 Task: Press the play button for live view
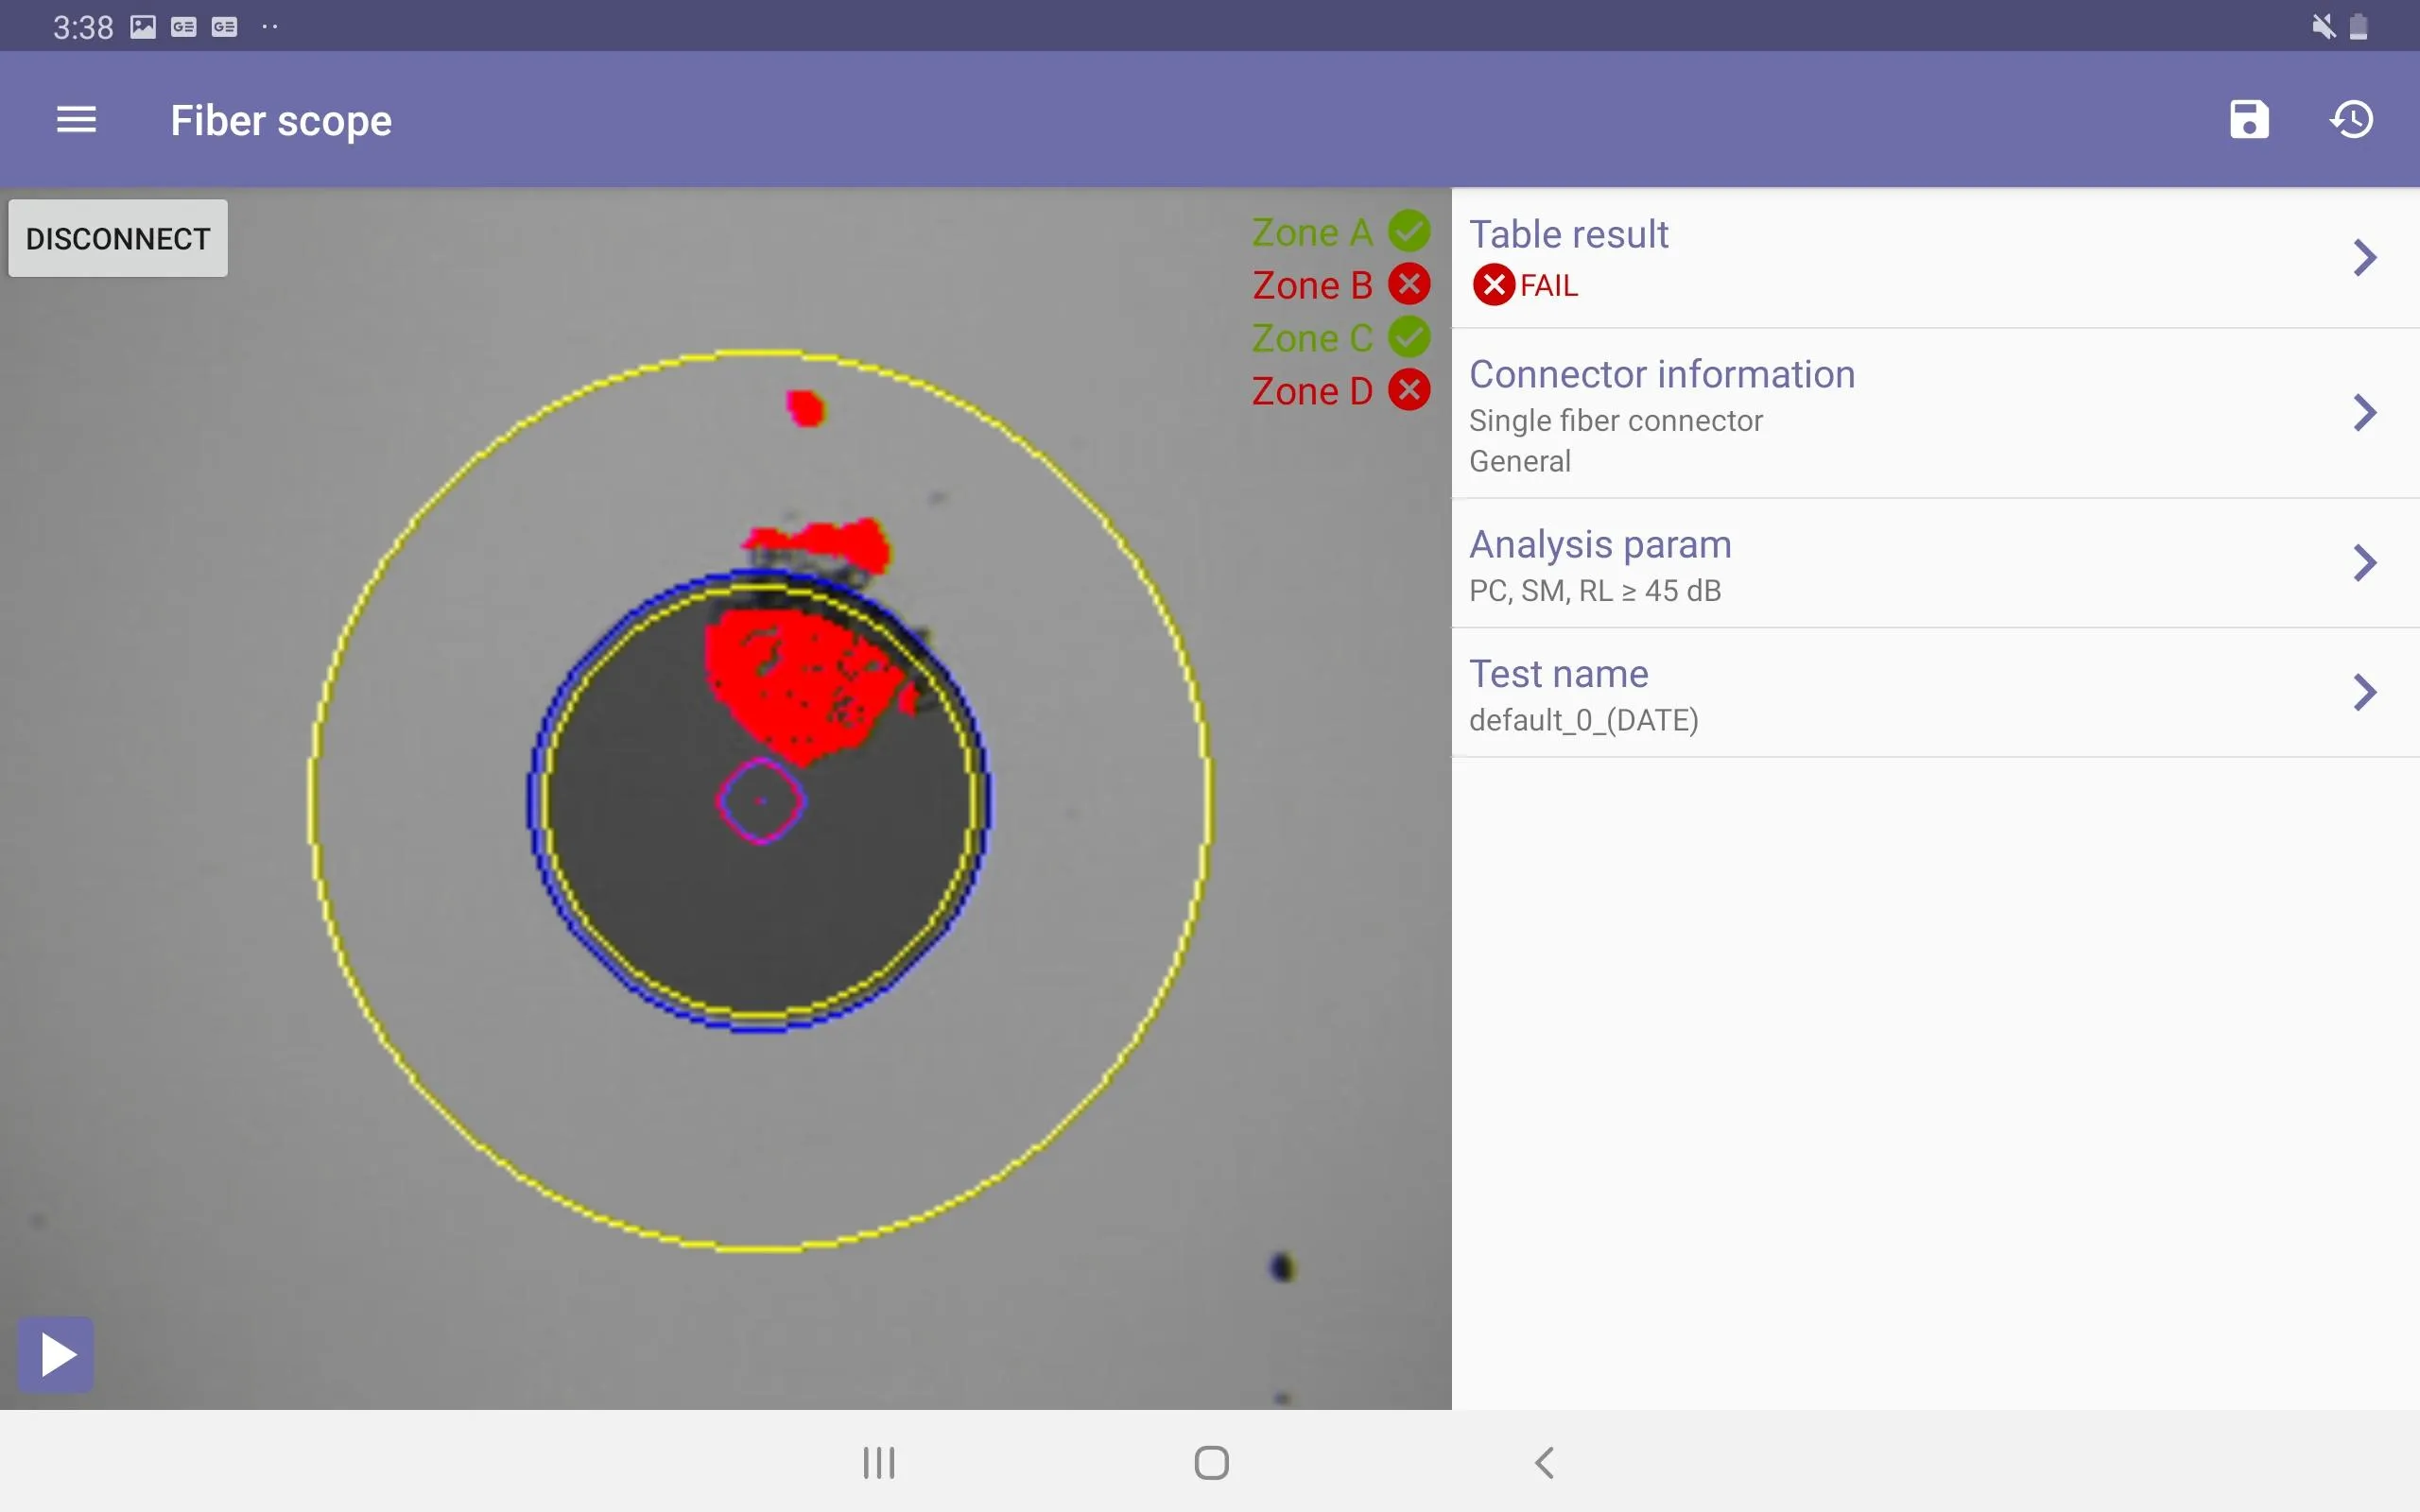[58, 1353]
